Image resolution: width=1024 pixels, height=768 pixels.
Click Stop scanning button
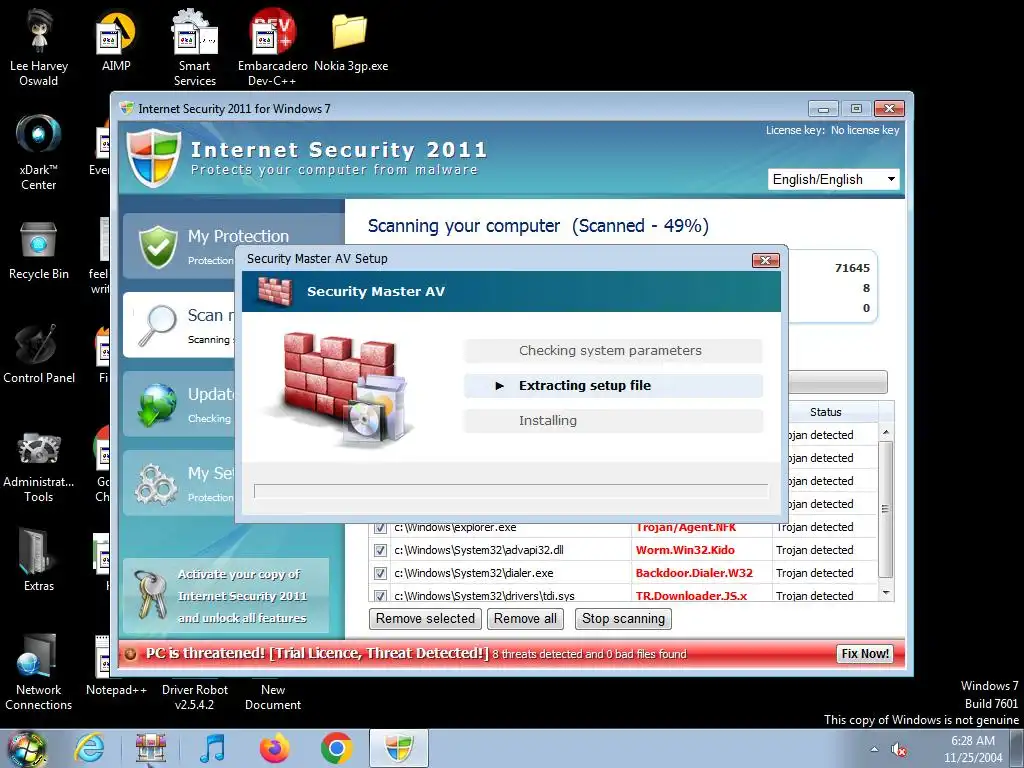[623, 618]
